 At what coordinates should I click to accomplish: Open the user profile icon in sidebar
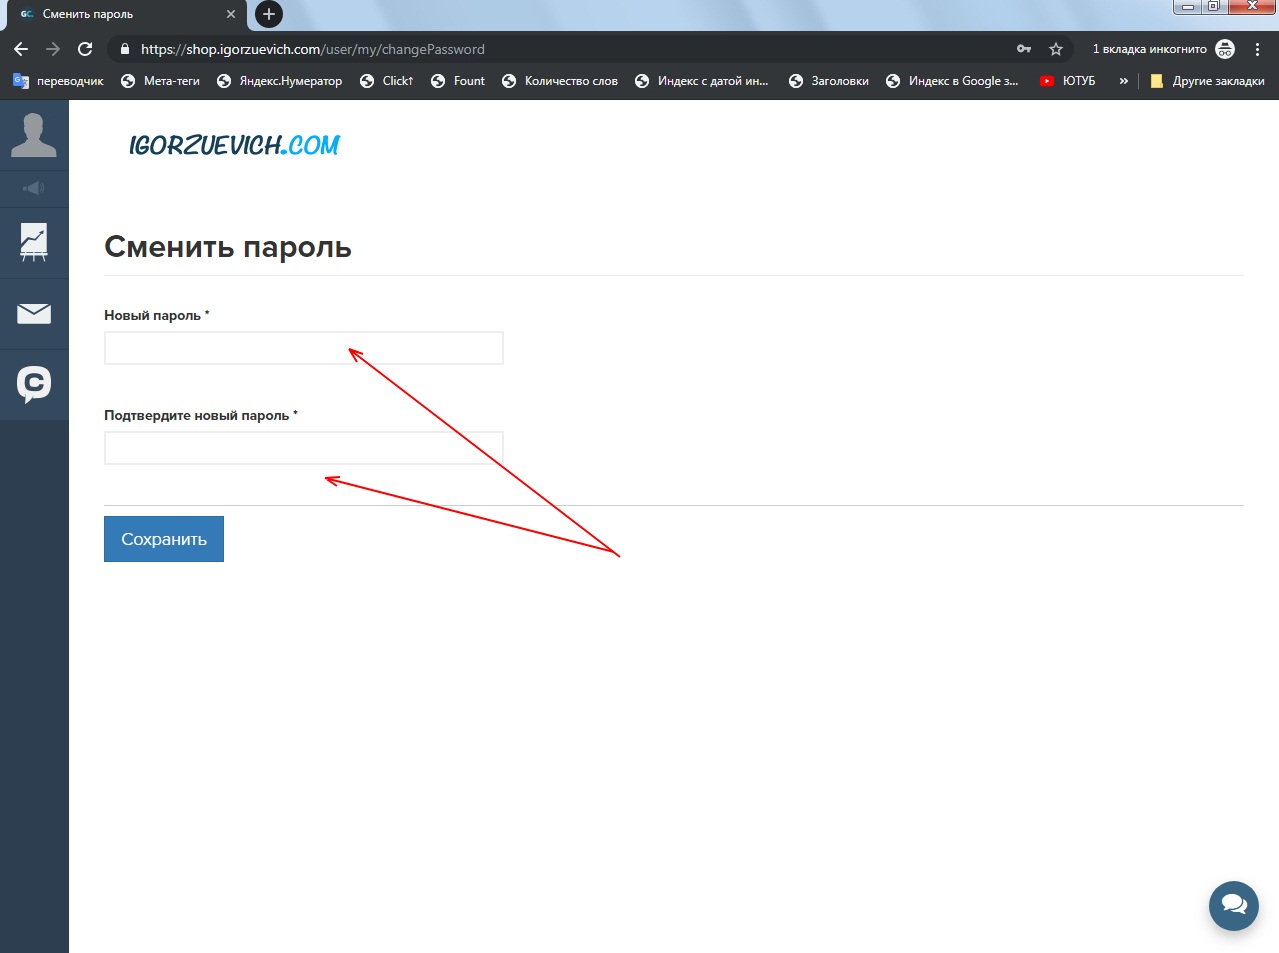pyautogui.click(x=34, y=135)
